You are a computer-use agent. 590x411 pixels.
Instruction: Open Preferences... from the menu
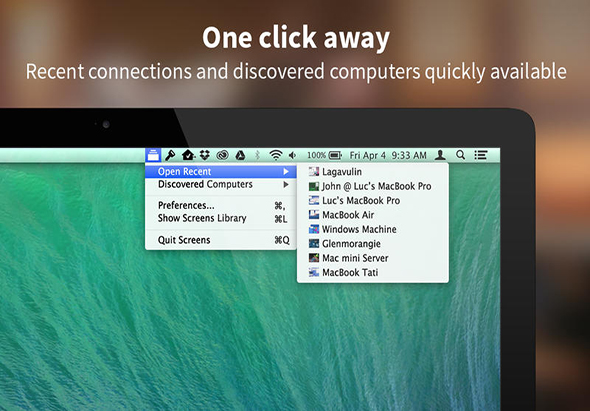click(221, 206)
